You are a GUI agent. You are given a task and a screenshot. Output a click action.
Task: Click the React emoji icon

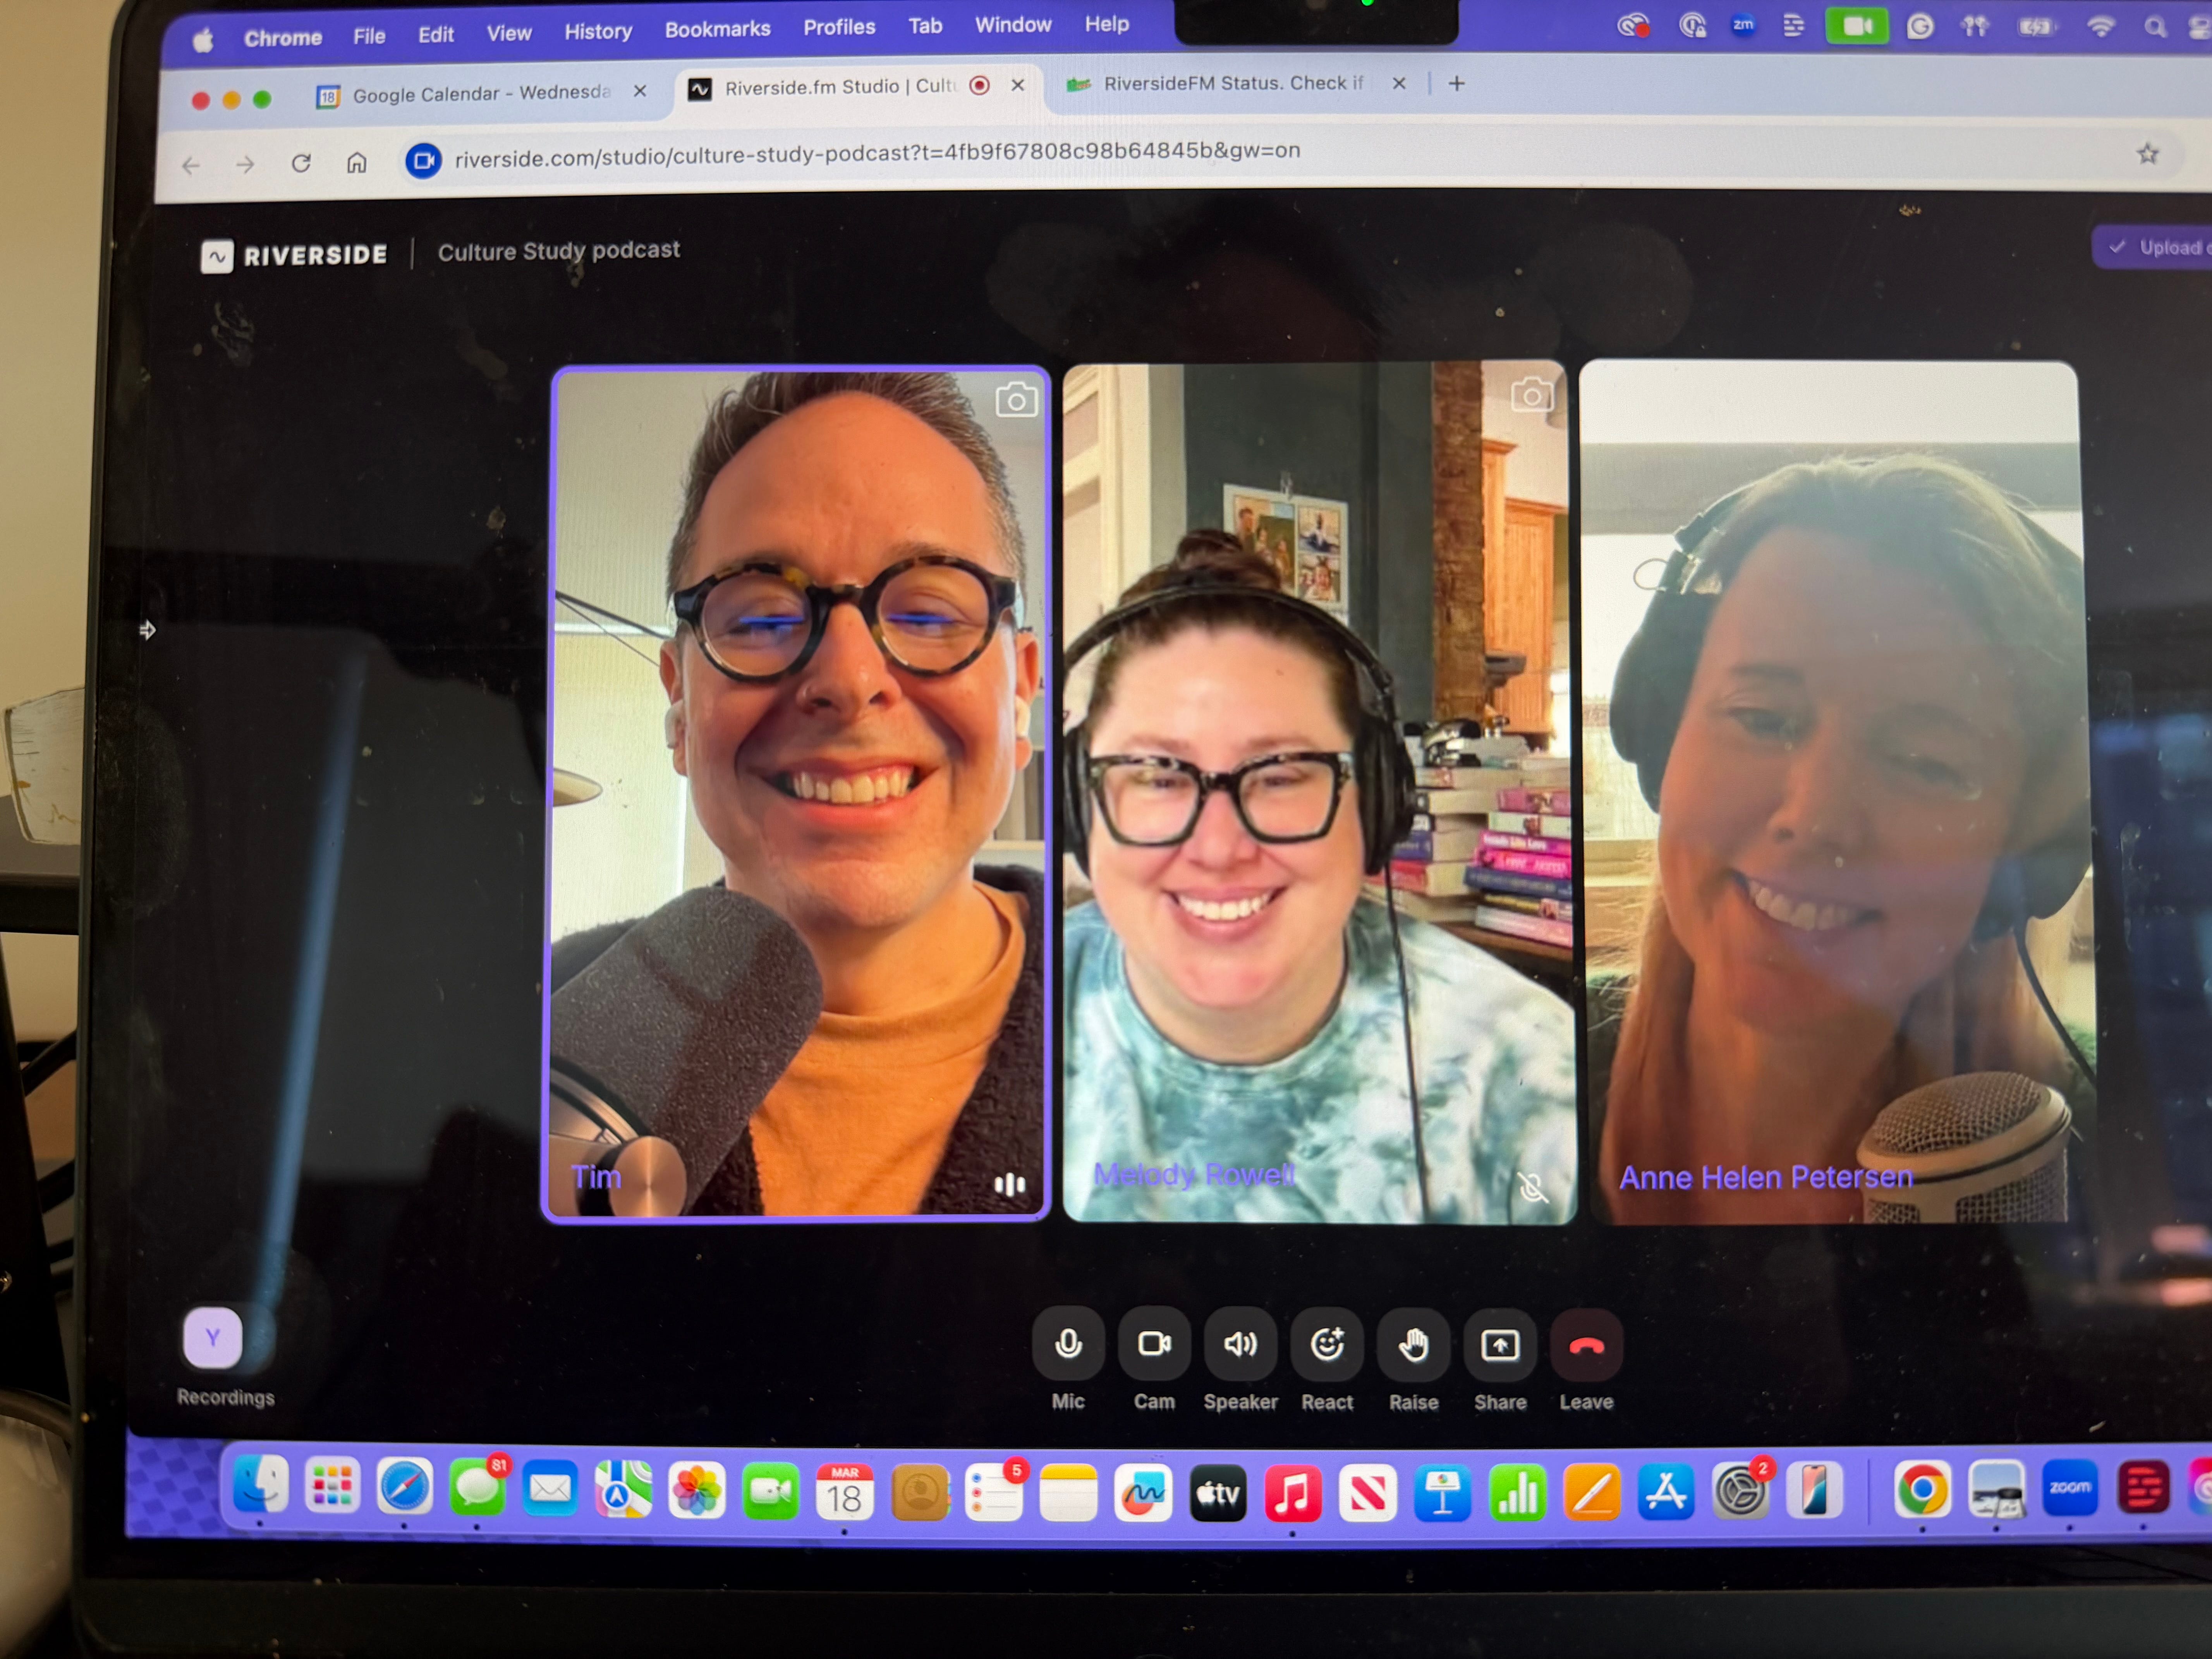point(1327,1344)
